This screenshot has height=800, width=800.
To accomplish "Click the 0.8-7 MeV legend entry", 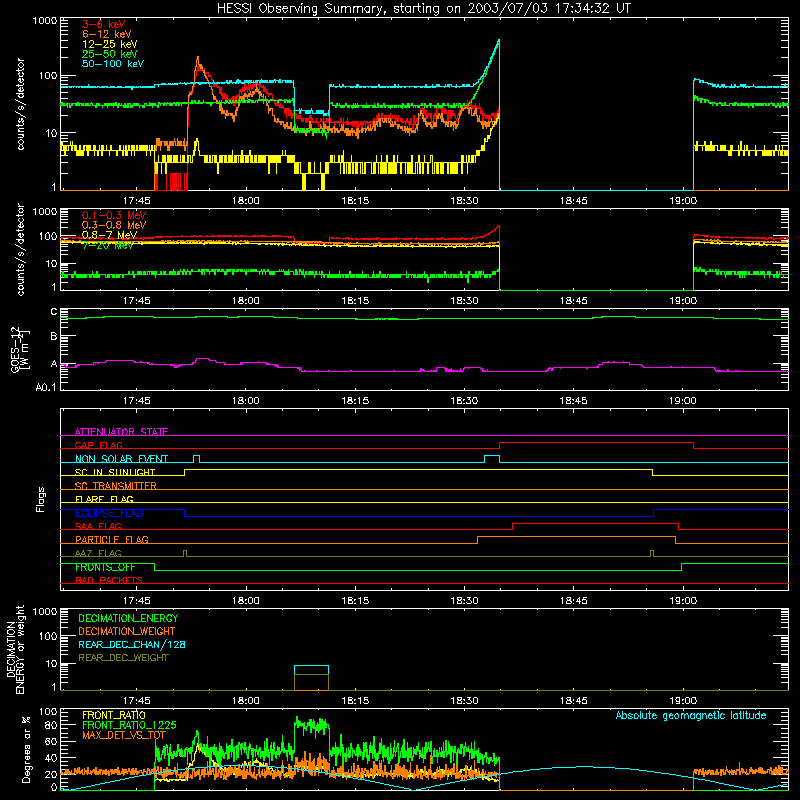I will tap(109, 235).
